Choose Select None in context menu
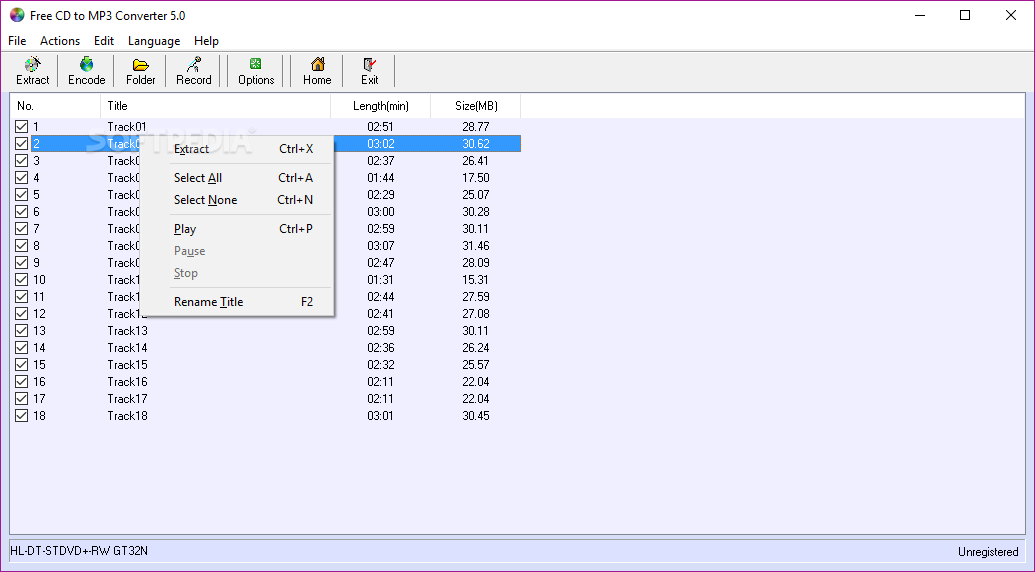1035x572 pixels. tap(238, 200)
